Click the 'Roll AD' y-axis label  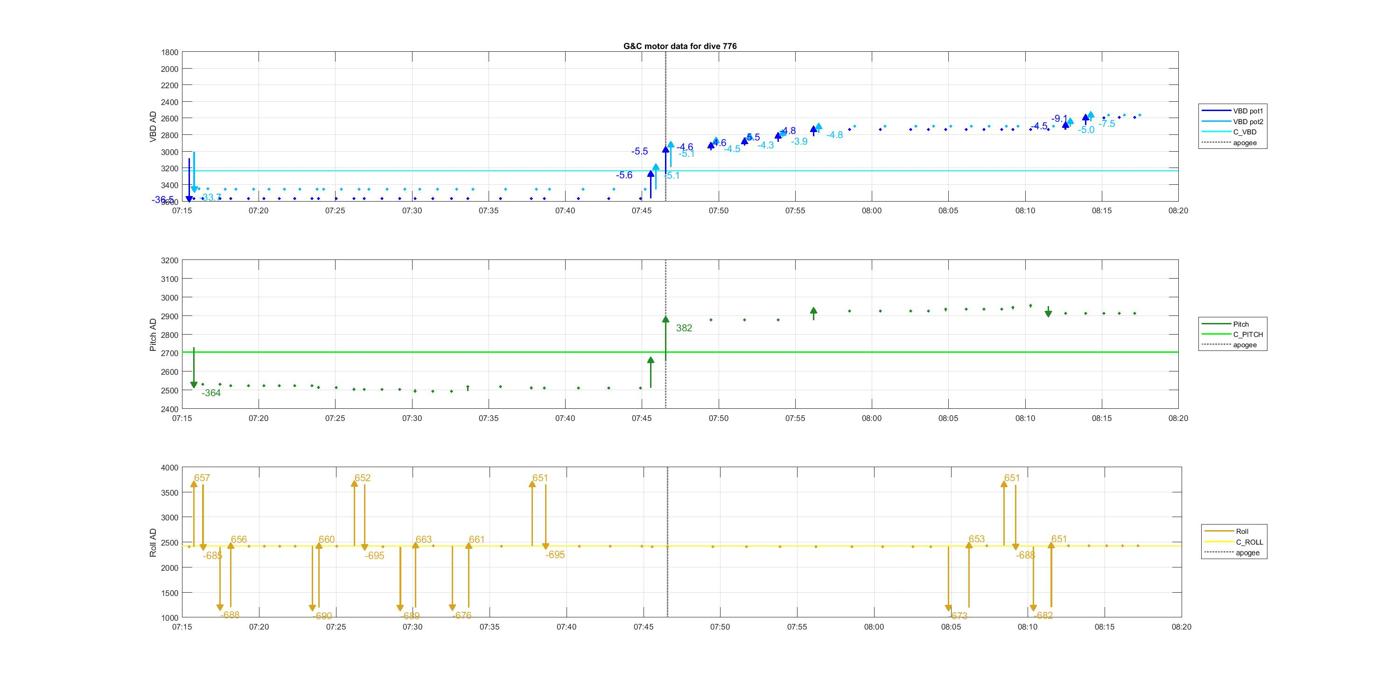pos(154,542)
